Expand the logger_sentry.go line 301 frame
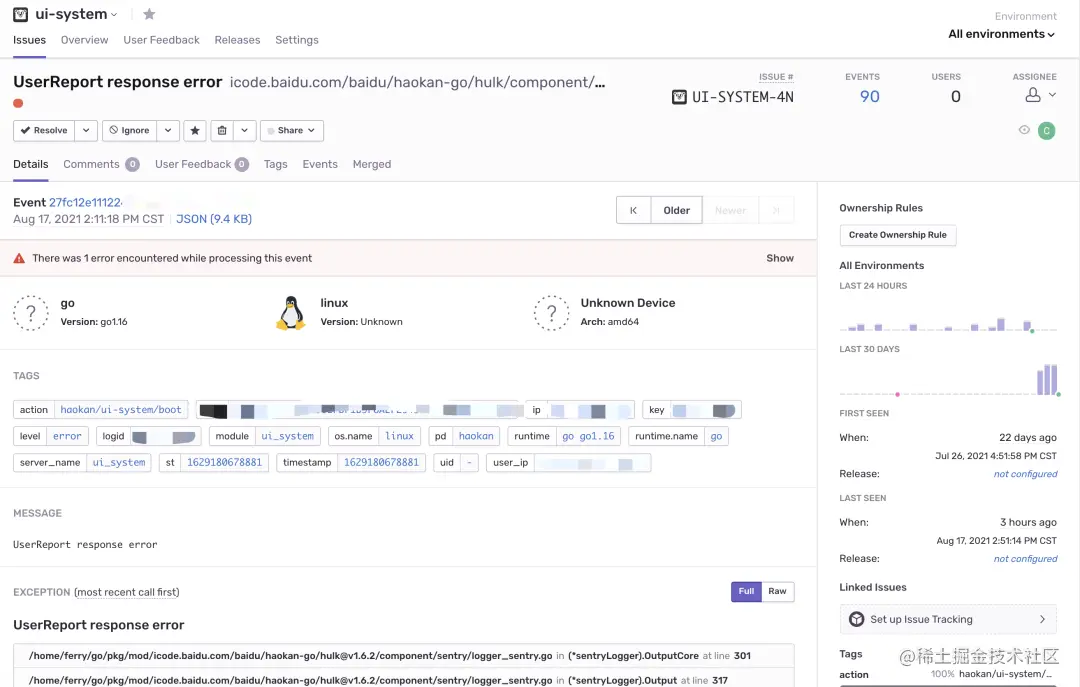The height and width of the screenshot is (687, 1080). point(404,656)
